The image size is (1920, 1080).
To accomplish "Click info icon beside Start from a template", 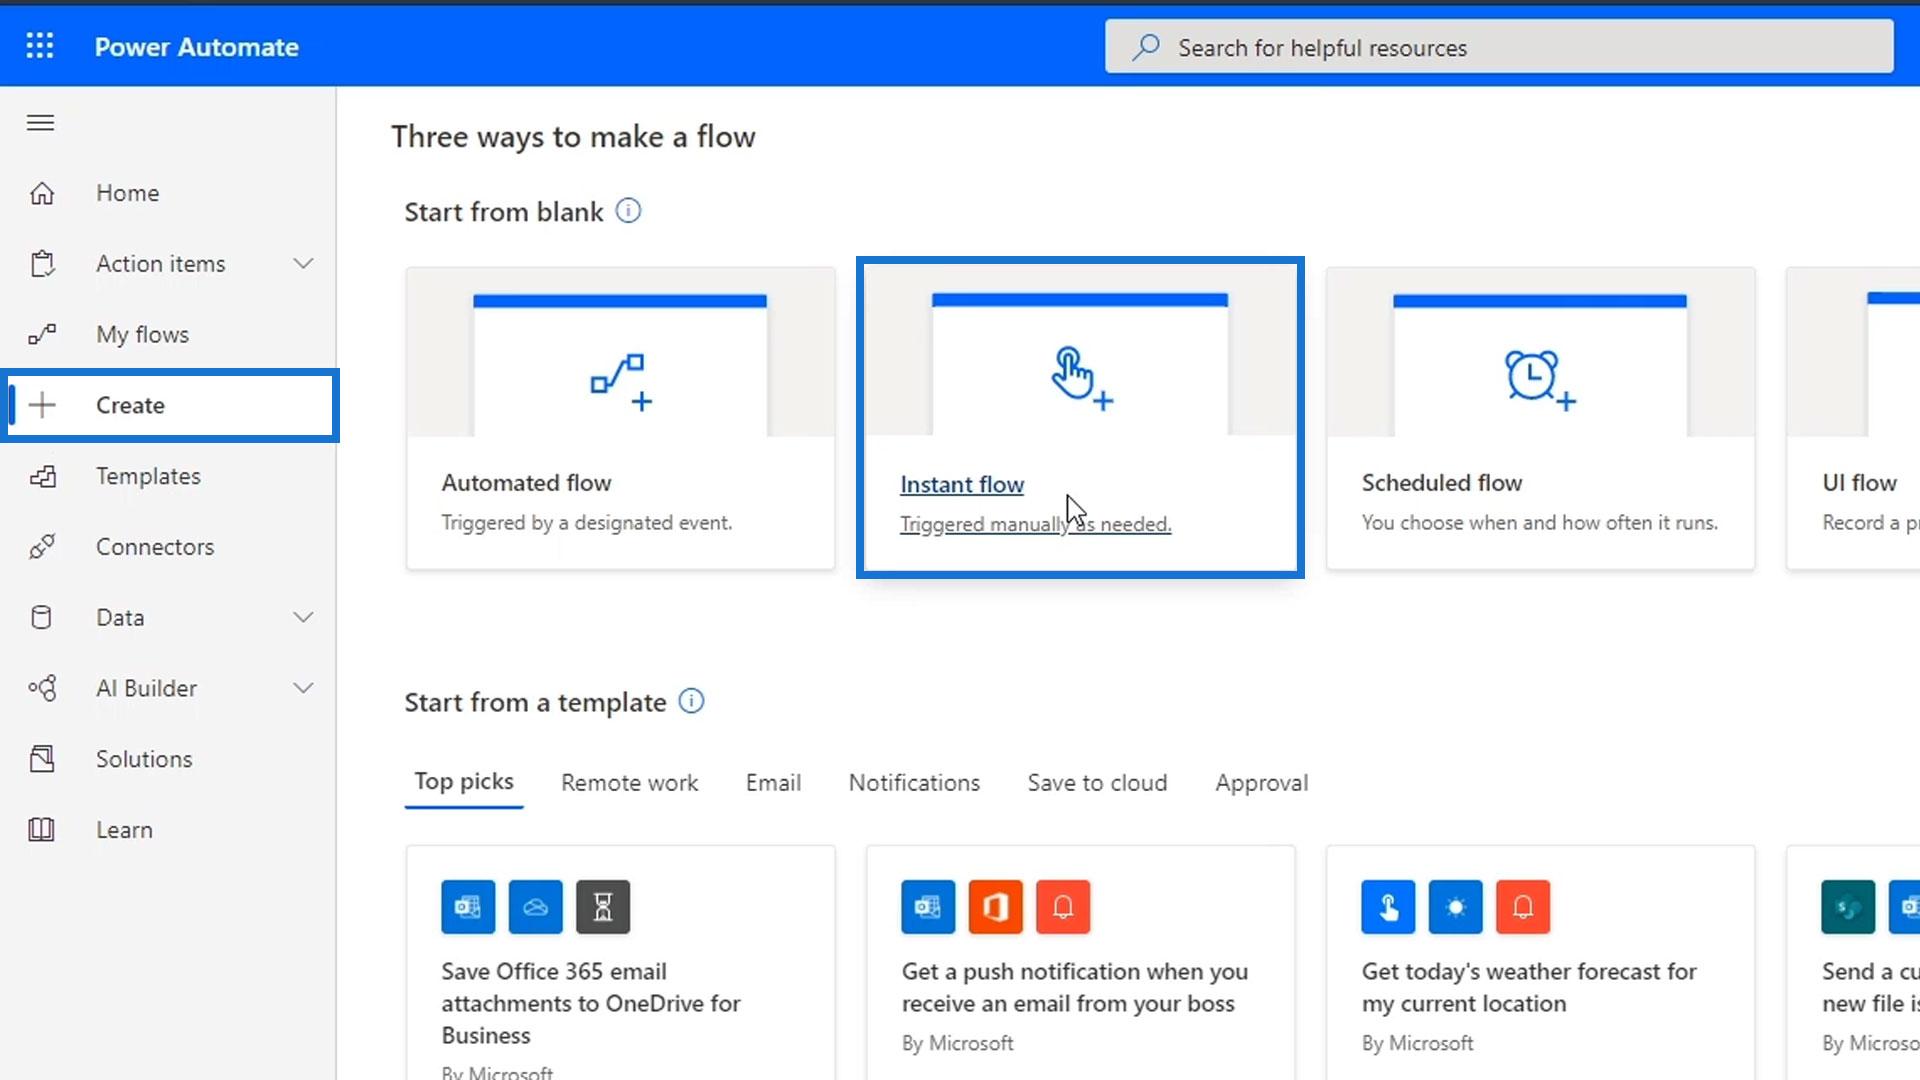I will (691, 701).
